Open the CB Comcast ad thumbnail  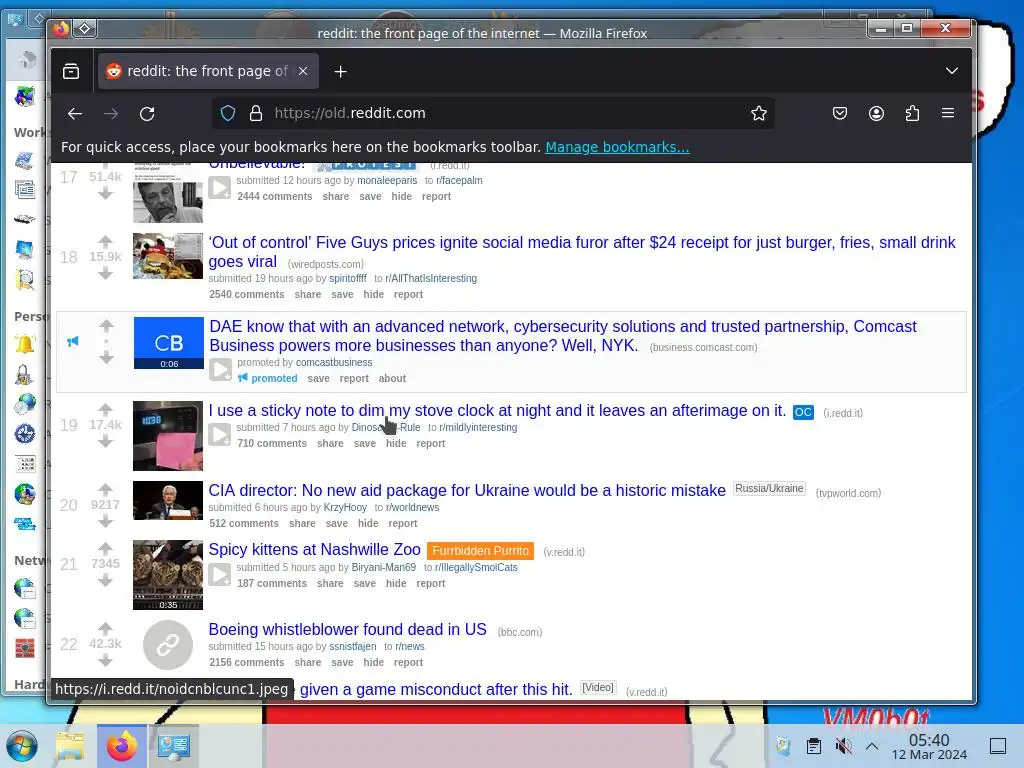point(168,343)
